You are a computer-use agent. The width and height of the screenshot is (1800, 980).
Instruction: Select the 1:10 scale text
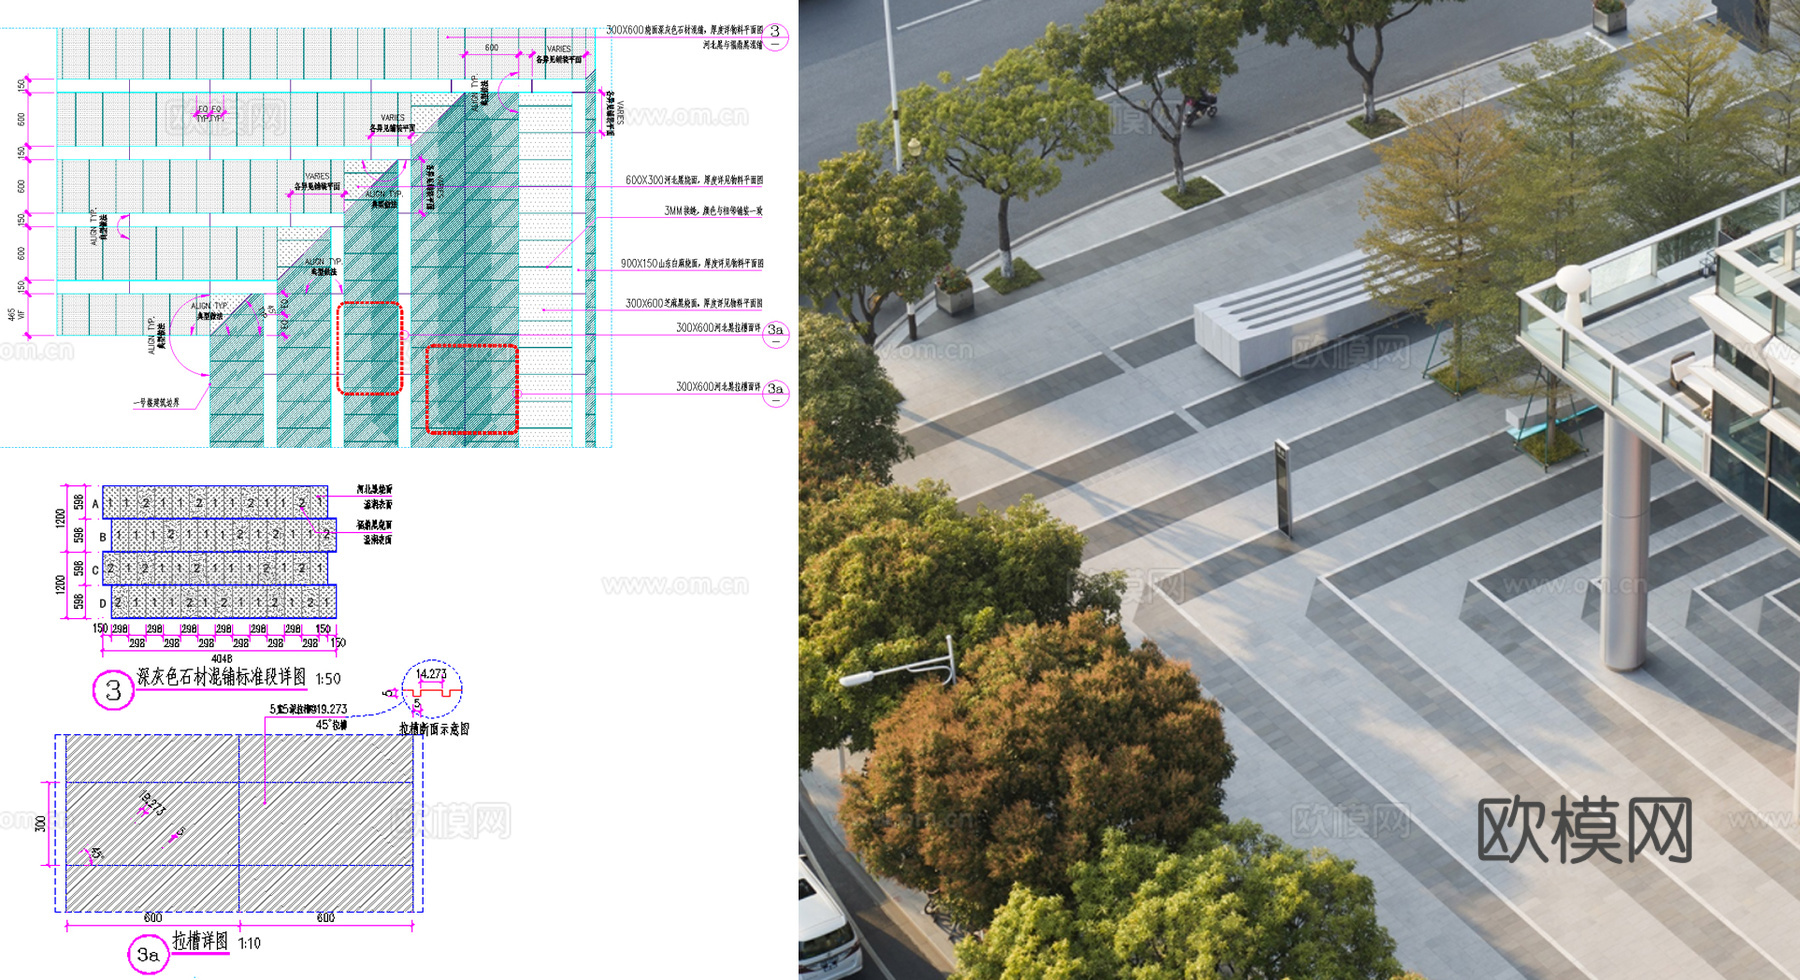pyautogui.click(x=249, y=943)
